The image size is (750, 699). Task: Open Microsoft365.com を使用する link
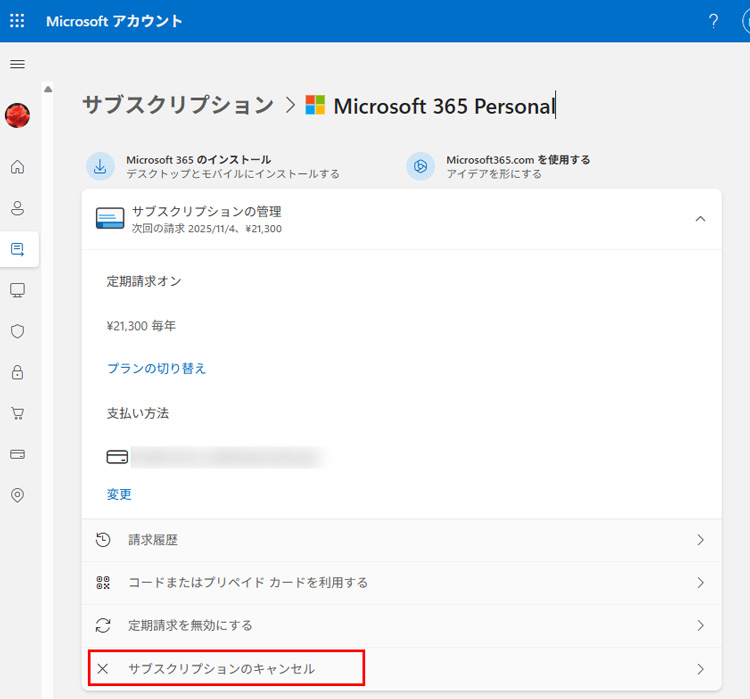[x=518, y=160]
